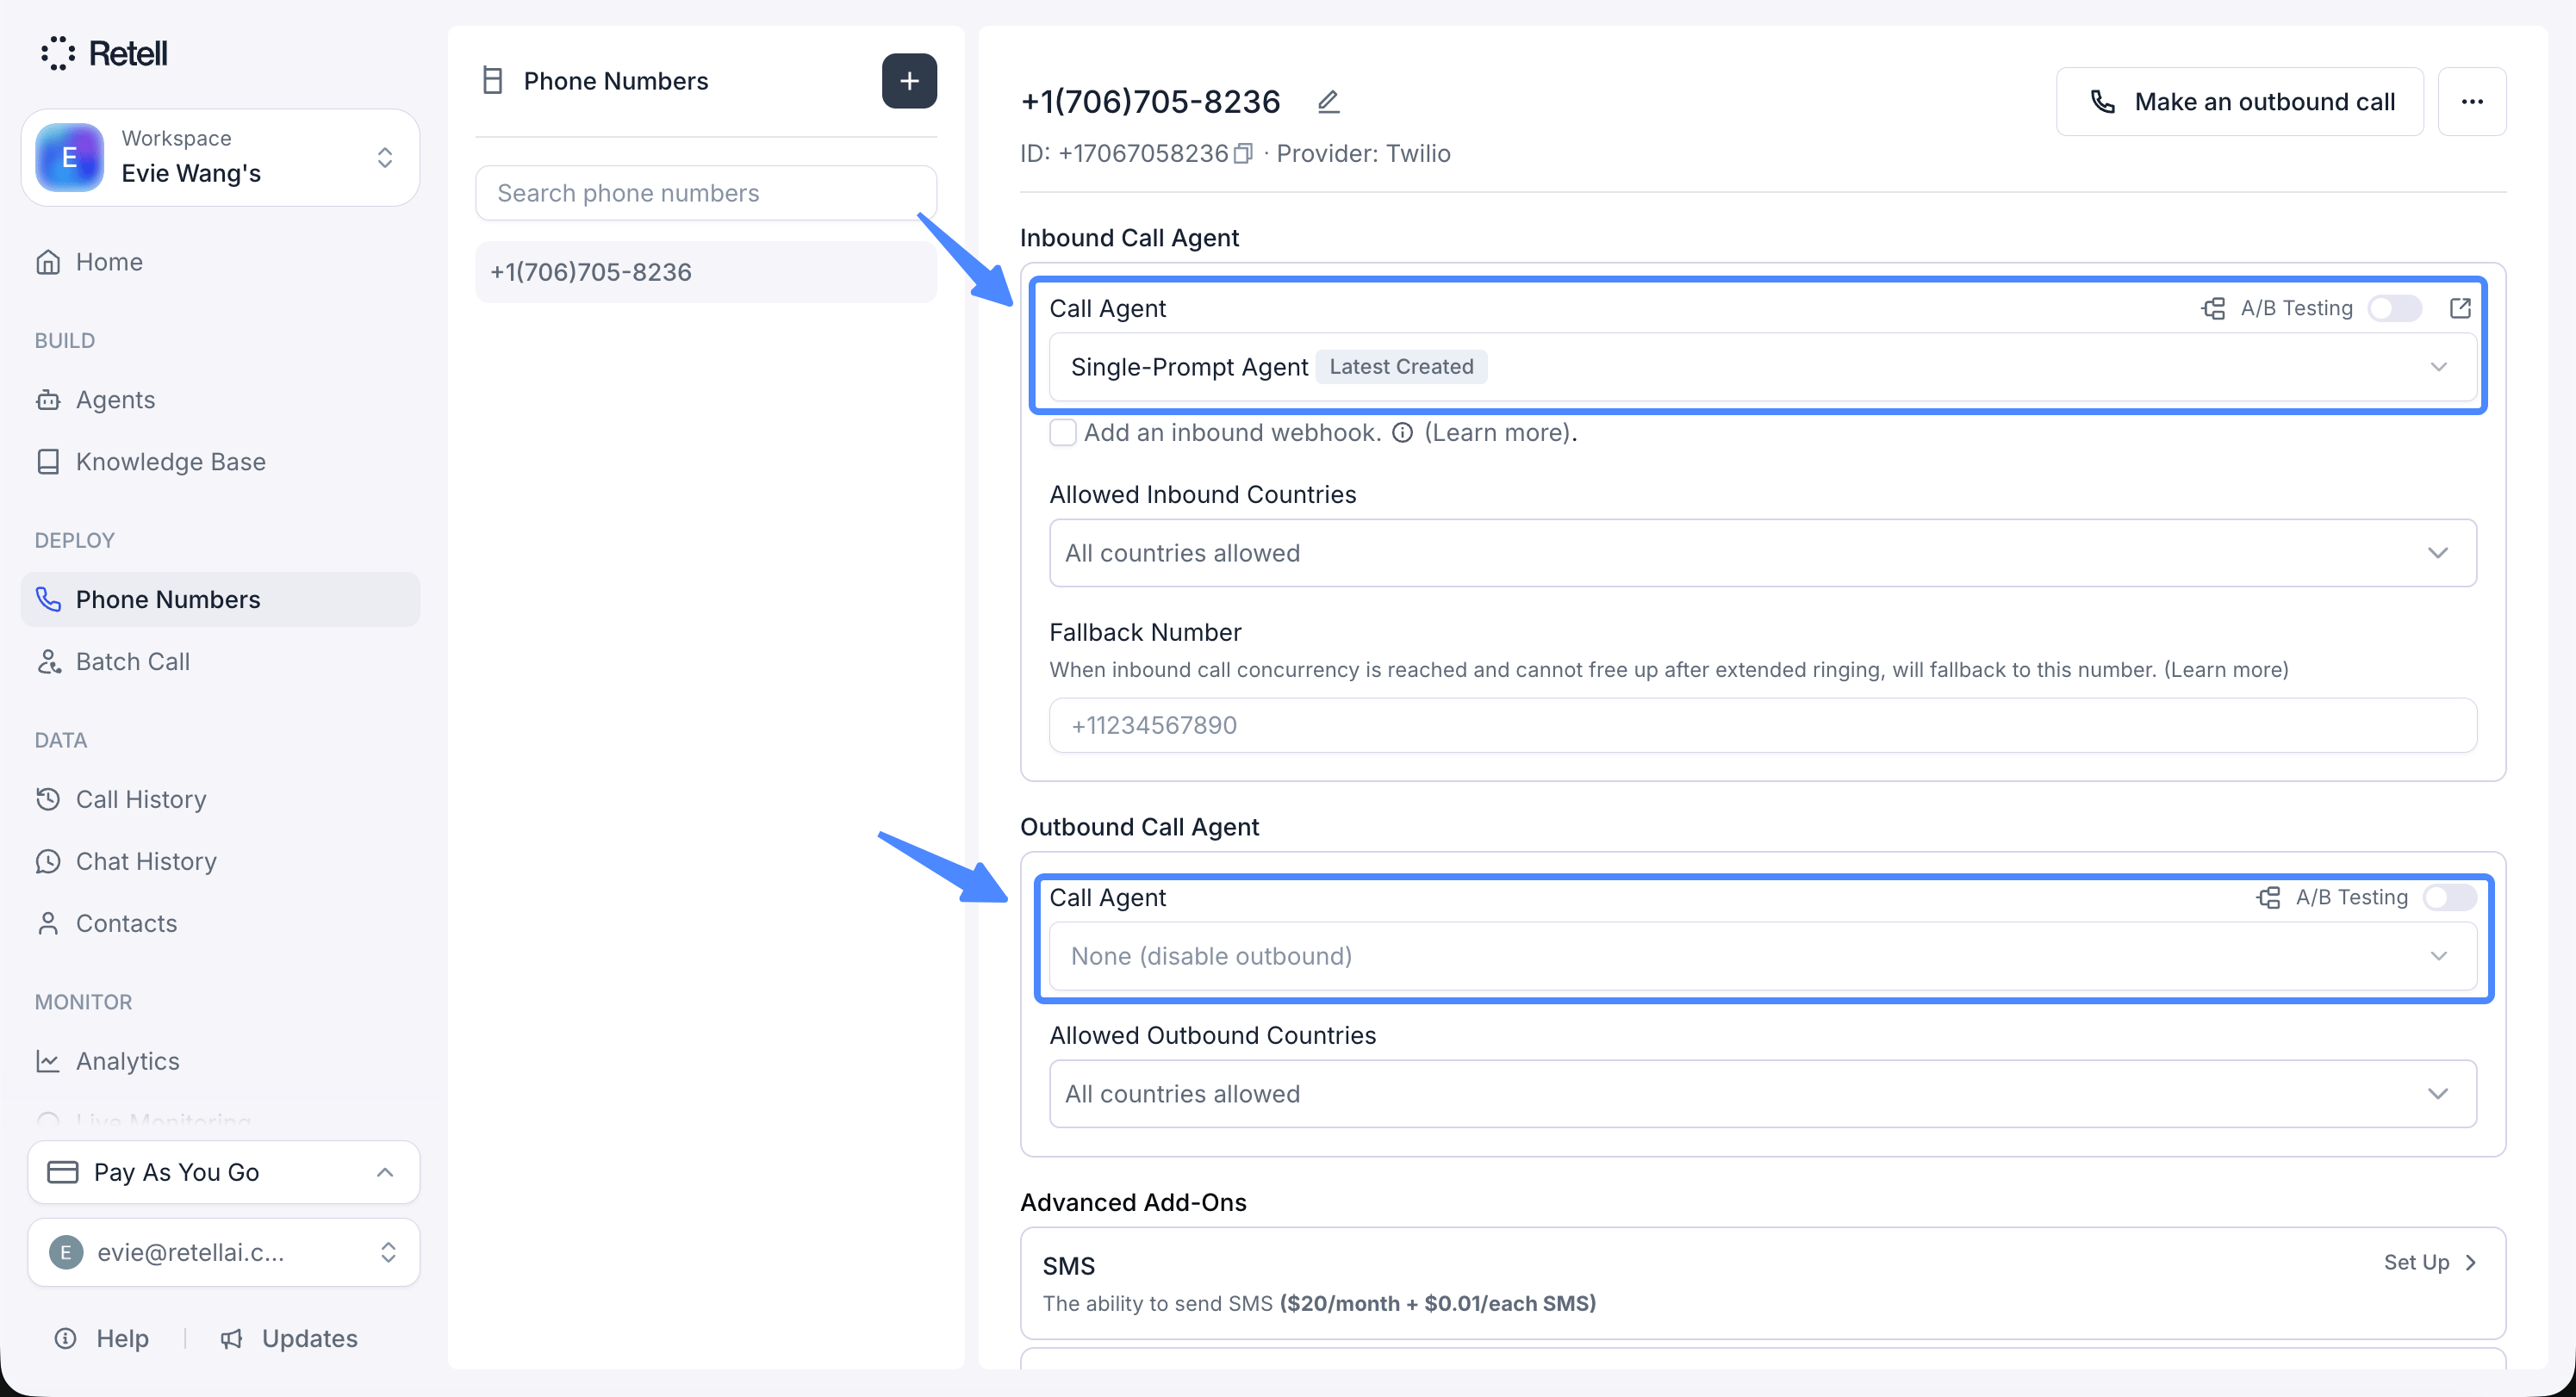Click the Updates megaphone icon
Viewport: 2576px width, 1397px height.
(232, 1338)
